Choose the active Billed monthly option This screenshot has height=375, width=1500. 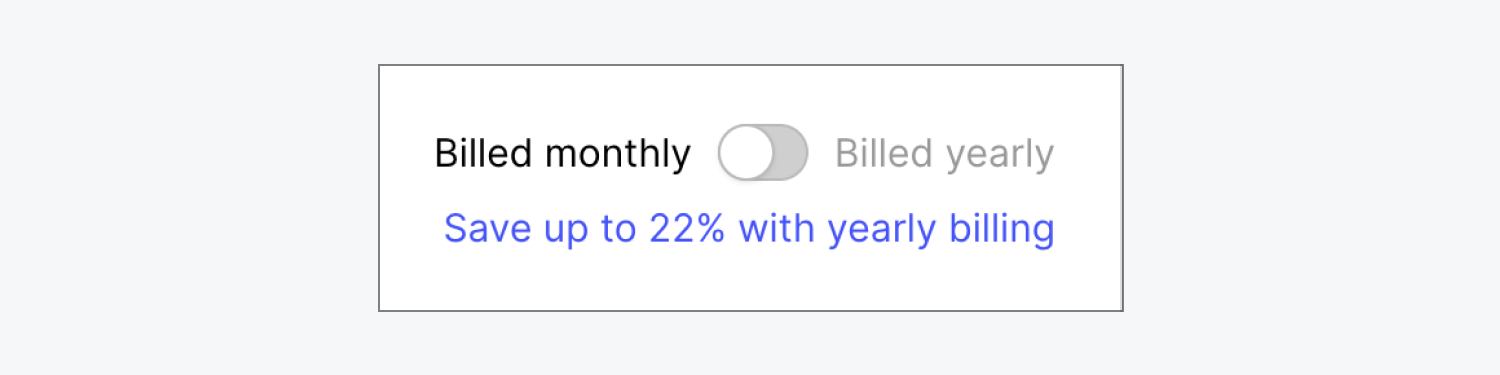pos(562,154)
